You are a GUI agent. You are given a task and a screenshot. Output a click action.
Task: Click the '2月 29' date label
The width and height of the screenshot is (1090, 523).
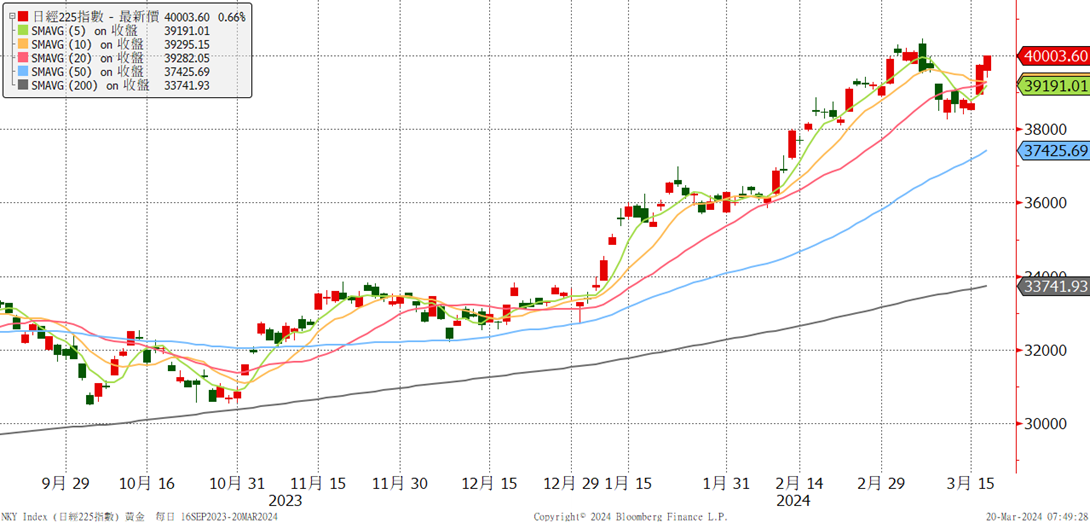click(882, 483)
